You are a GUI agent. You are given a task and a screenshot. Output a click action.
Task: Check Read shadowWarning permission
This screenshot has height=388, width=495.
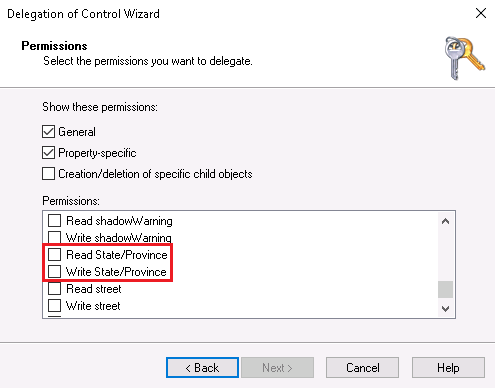pyautogui.click(x=55, y=221)
